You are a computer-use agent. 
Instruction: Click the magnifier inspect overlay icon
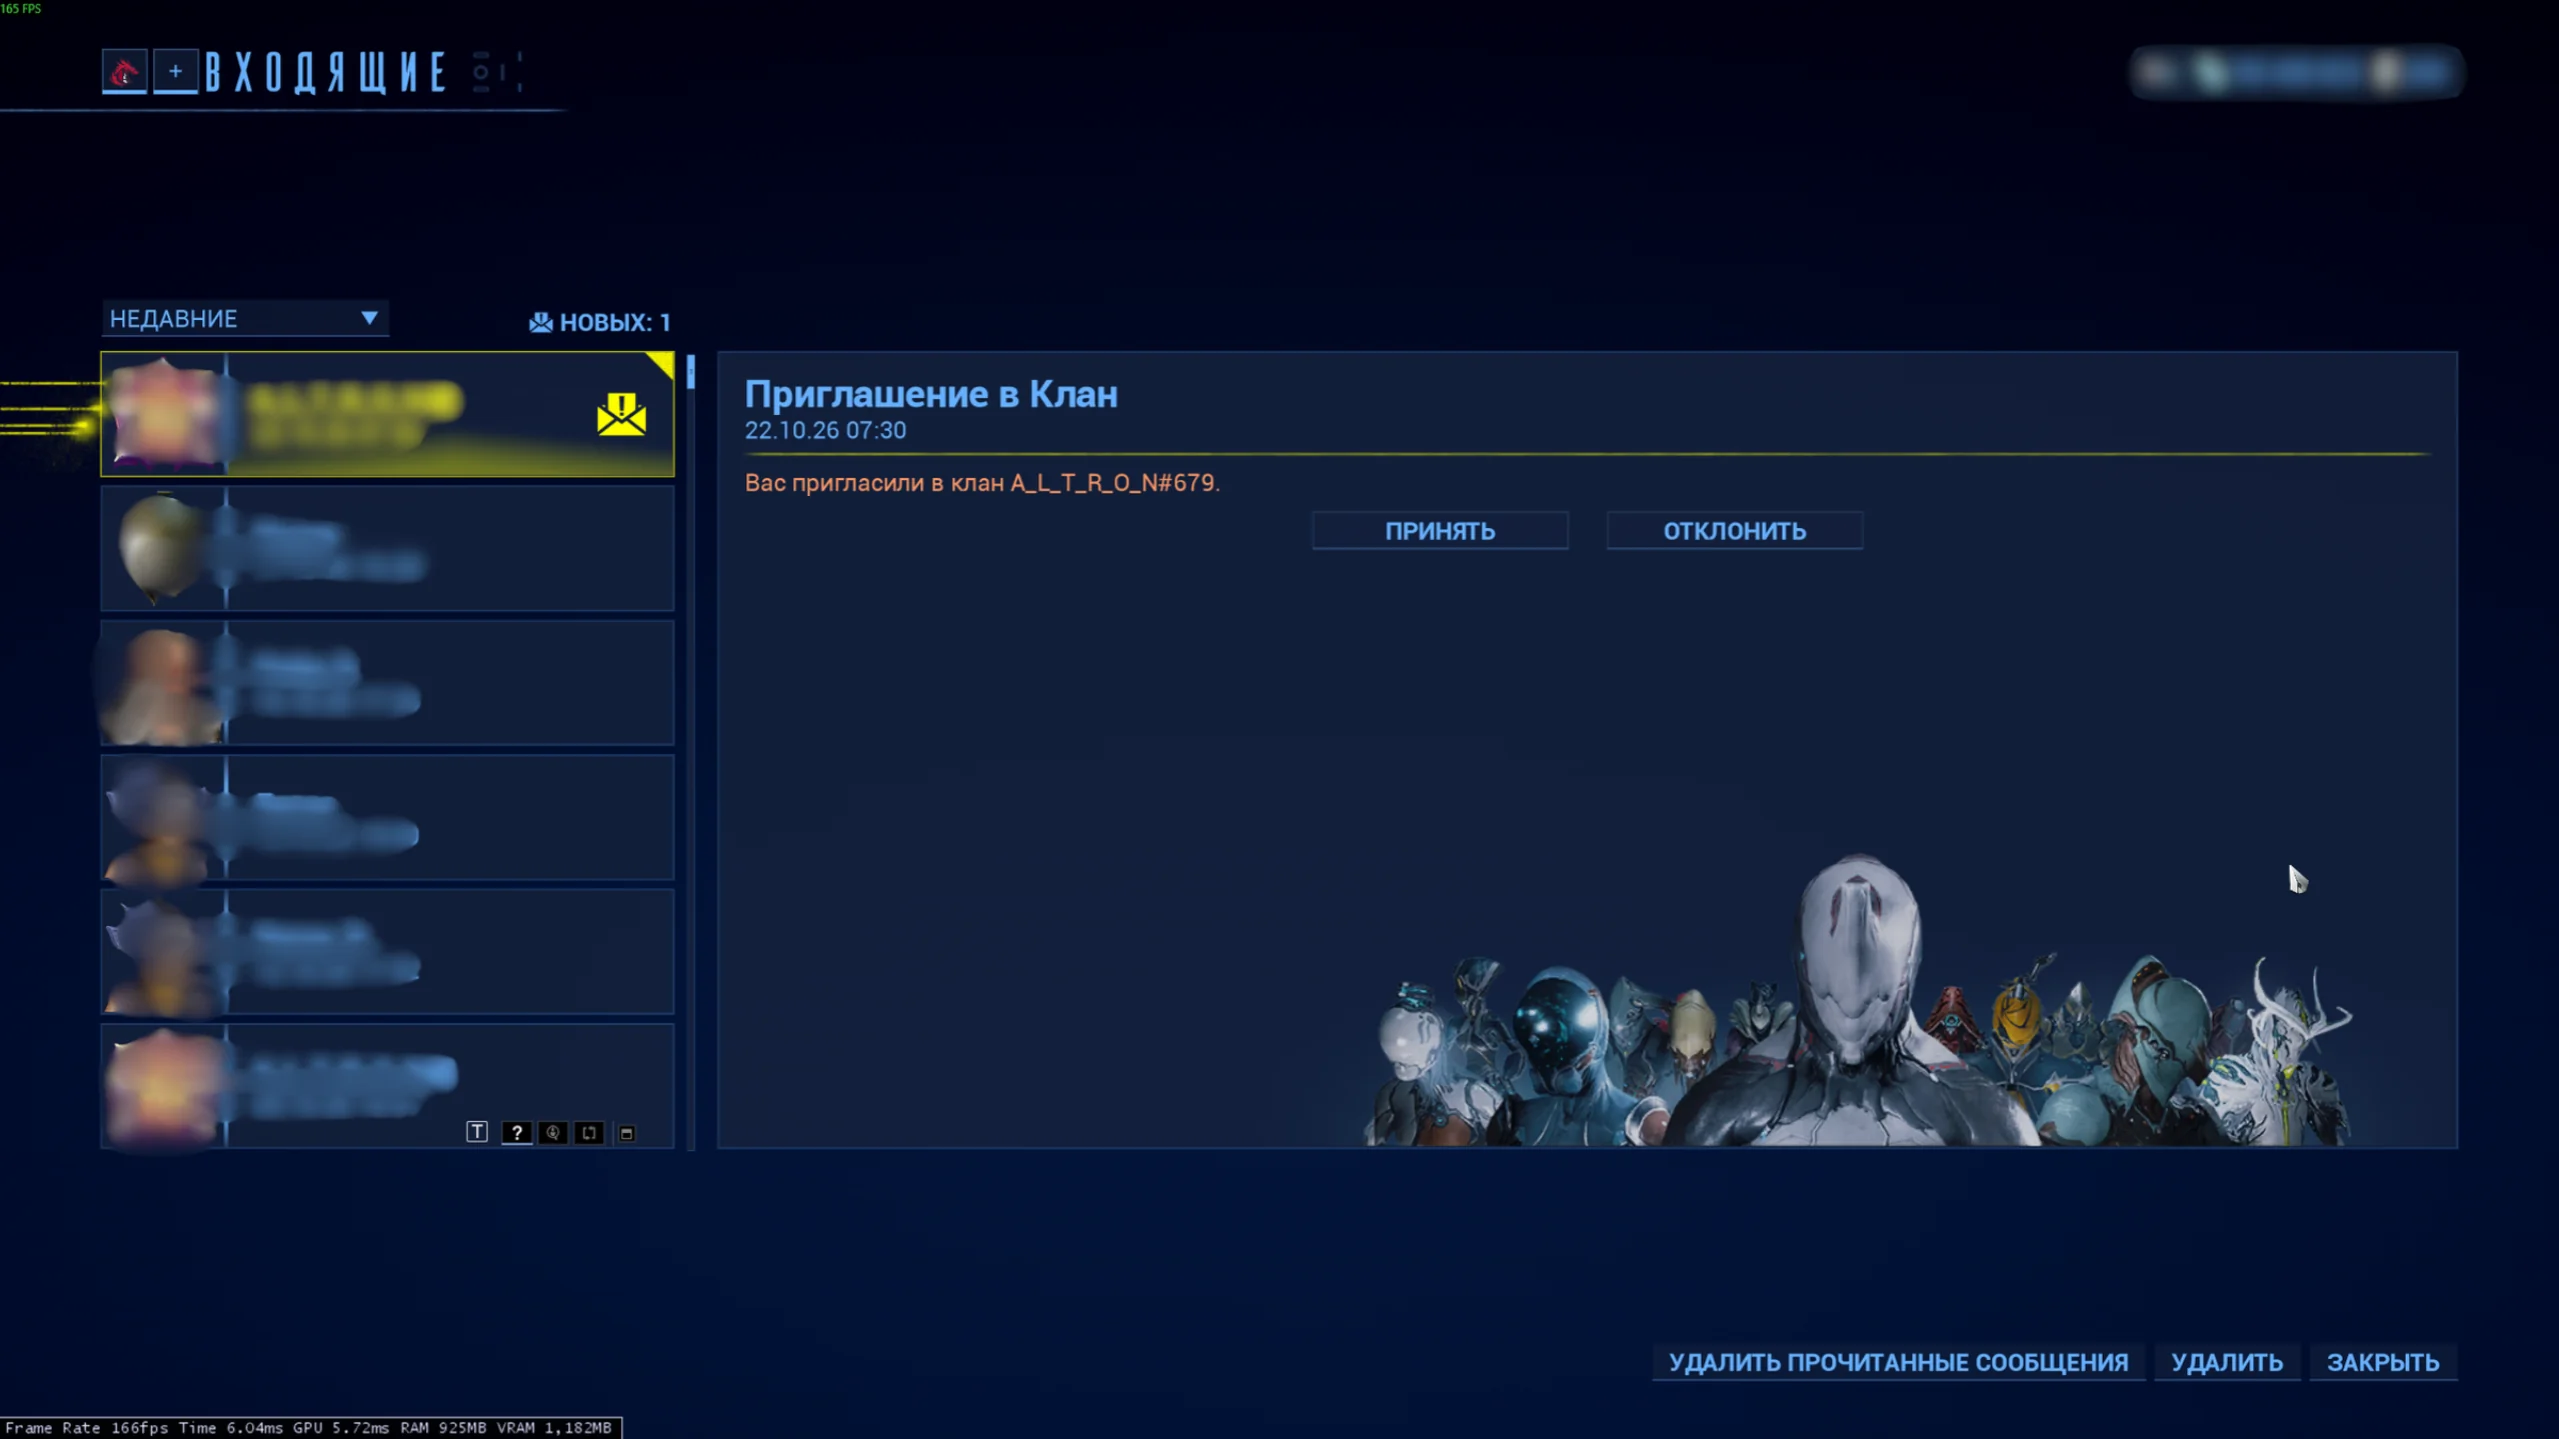coord(553,1132)
